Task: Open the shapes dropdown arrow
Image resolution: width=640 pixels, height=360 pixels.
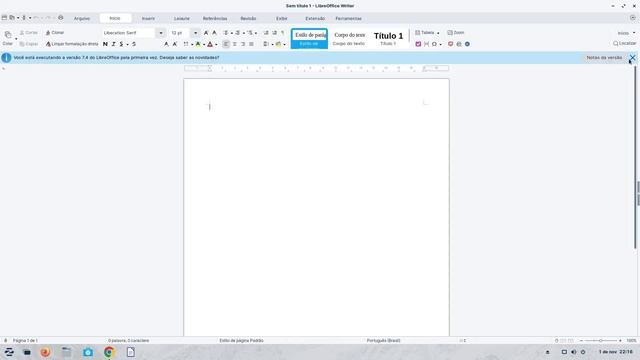Action: (440, 44)
